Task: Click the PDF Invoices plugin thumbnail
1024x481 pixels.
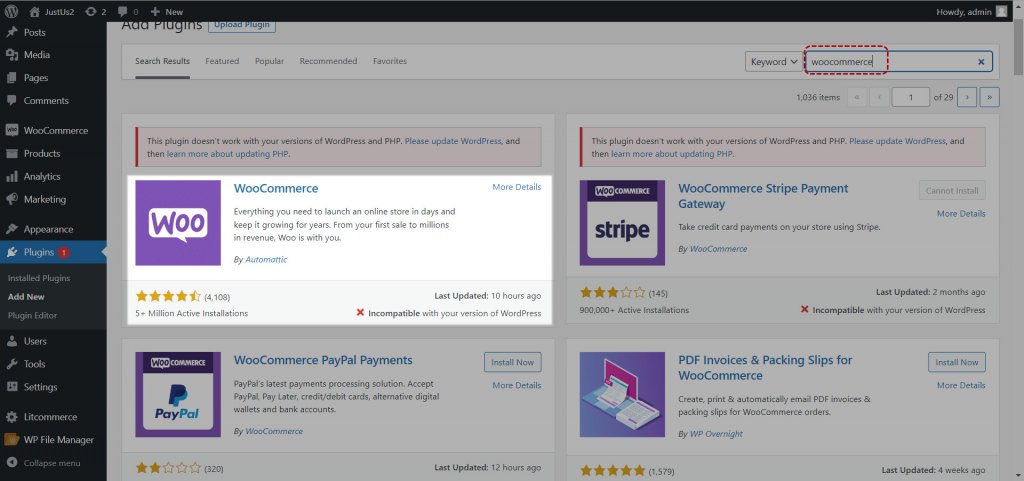Action: click(622, 394)
